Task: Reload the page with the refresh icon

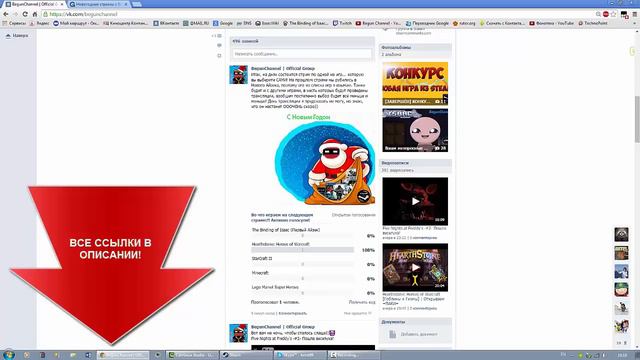Action: pos(25,14)
